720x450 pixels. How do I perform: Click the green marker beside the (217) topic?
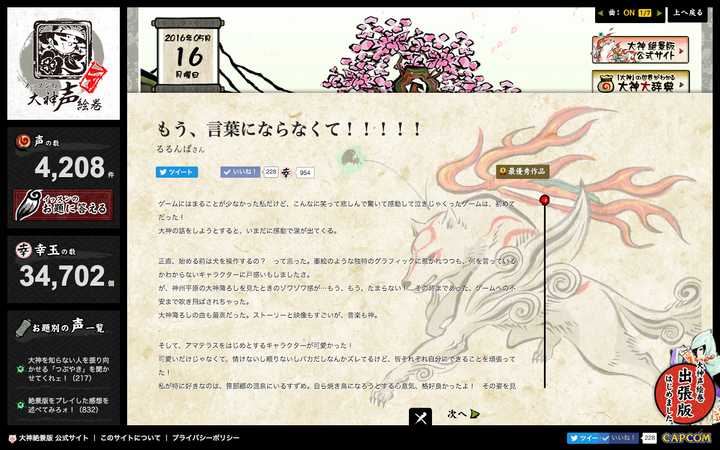[20, 369]
